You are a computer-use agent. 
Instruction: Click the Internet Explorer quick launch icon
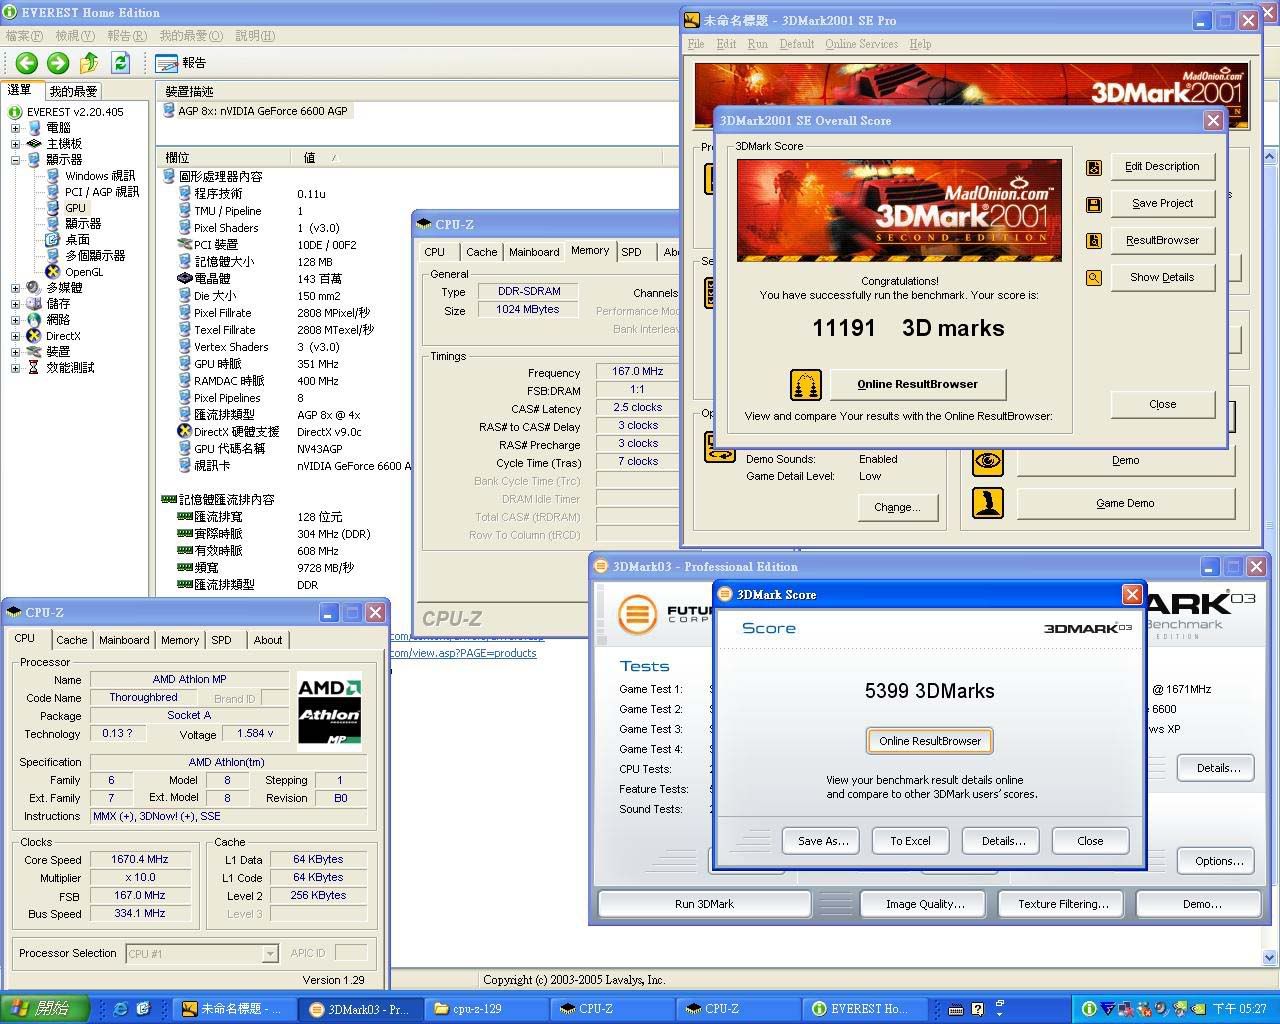(121, 1009)
